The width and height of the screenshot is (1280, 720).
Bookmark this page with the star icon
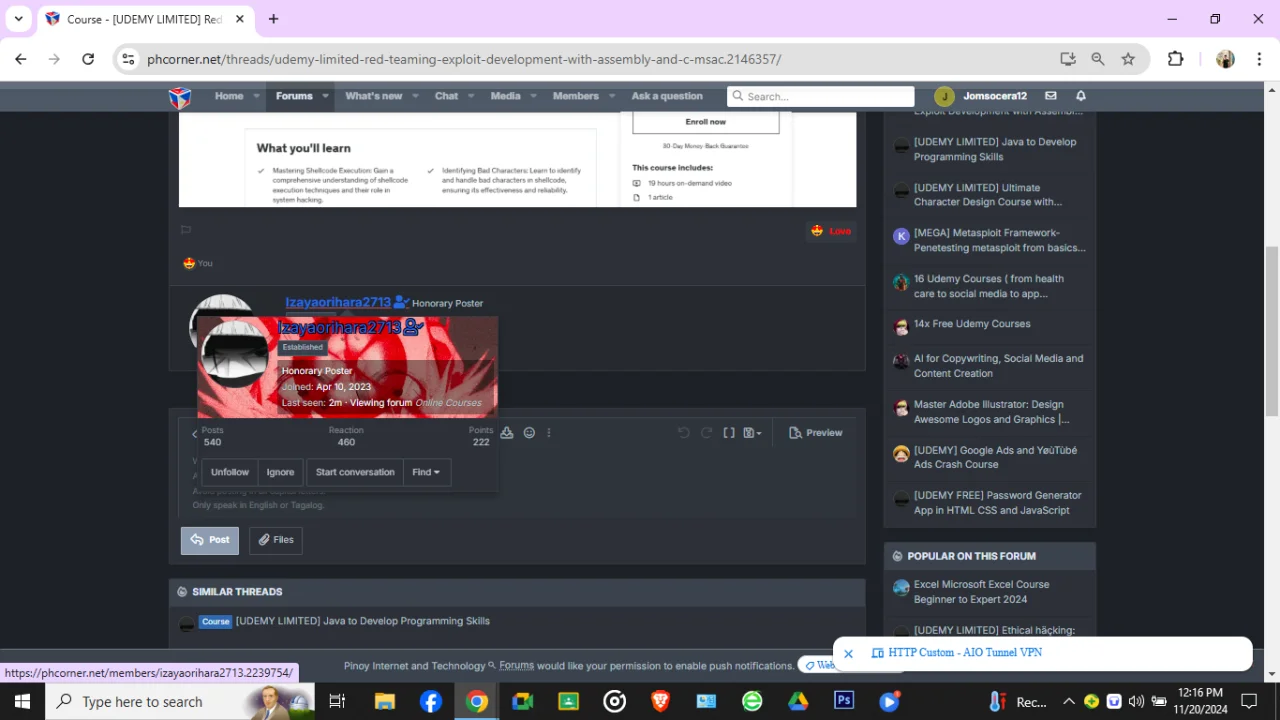(x=1128, y=59)
